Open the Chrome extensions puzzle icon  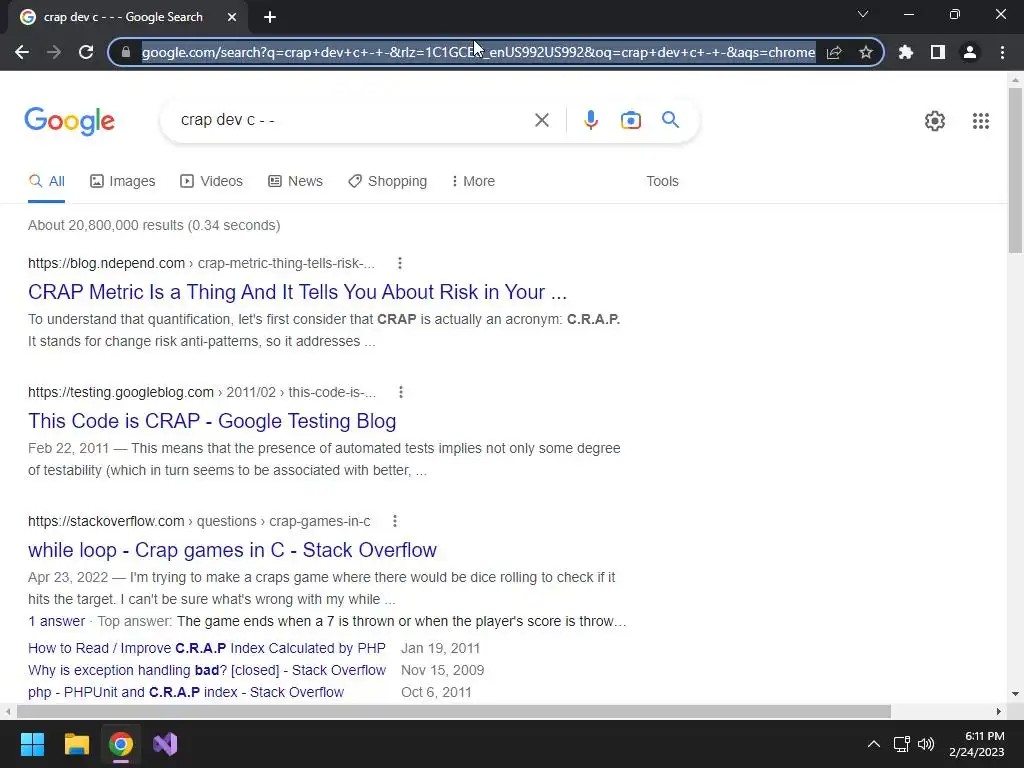pyautogui.click(x=906, y=52)
